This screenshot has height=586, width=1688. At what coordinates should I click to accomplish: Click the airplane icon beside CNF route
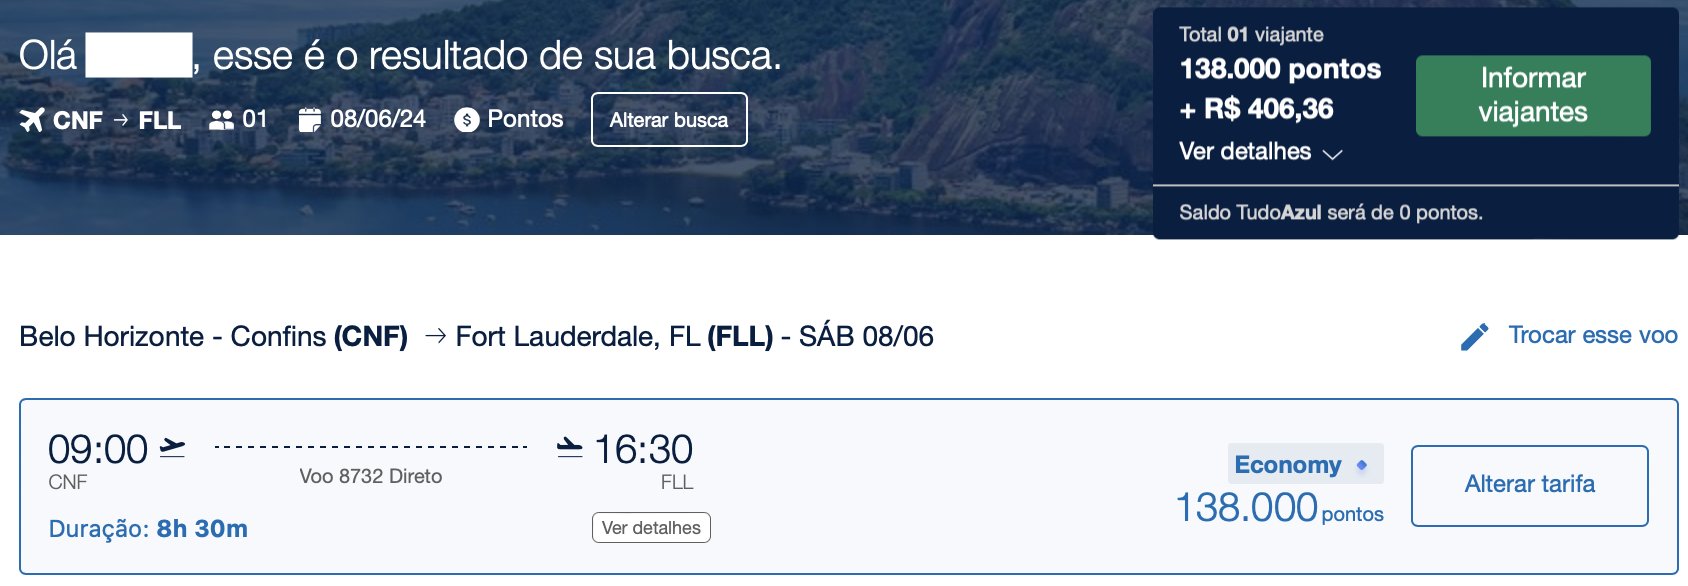coord(32,120)
